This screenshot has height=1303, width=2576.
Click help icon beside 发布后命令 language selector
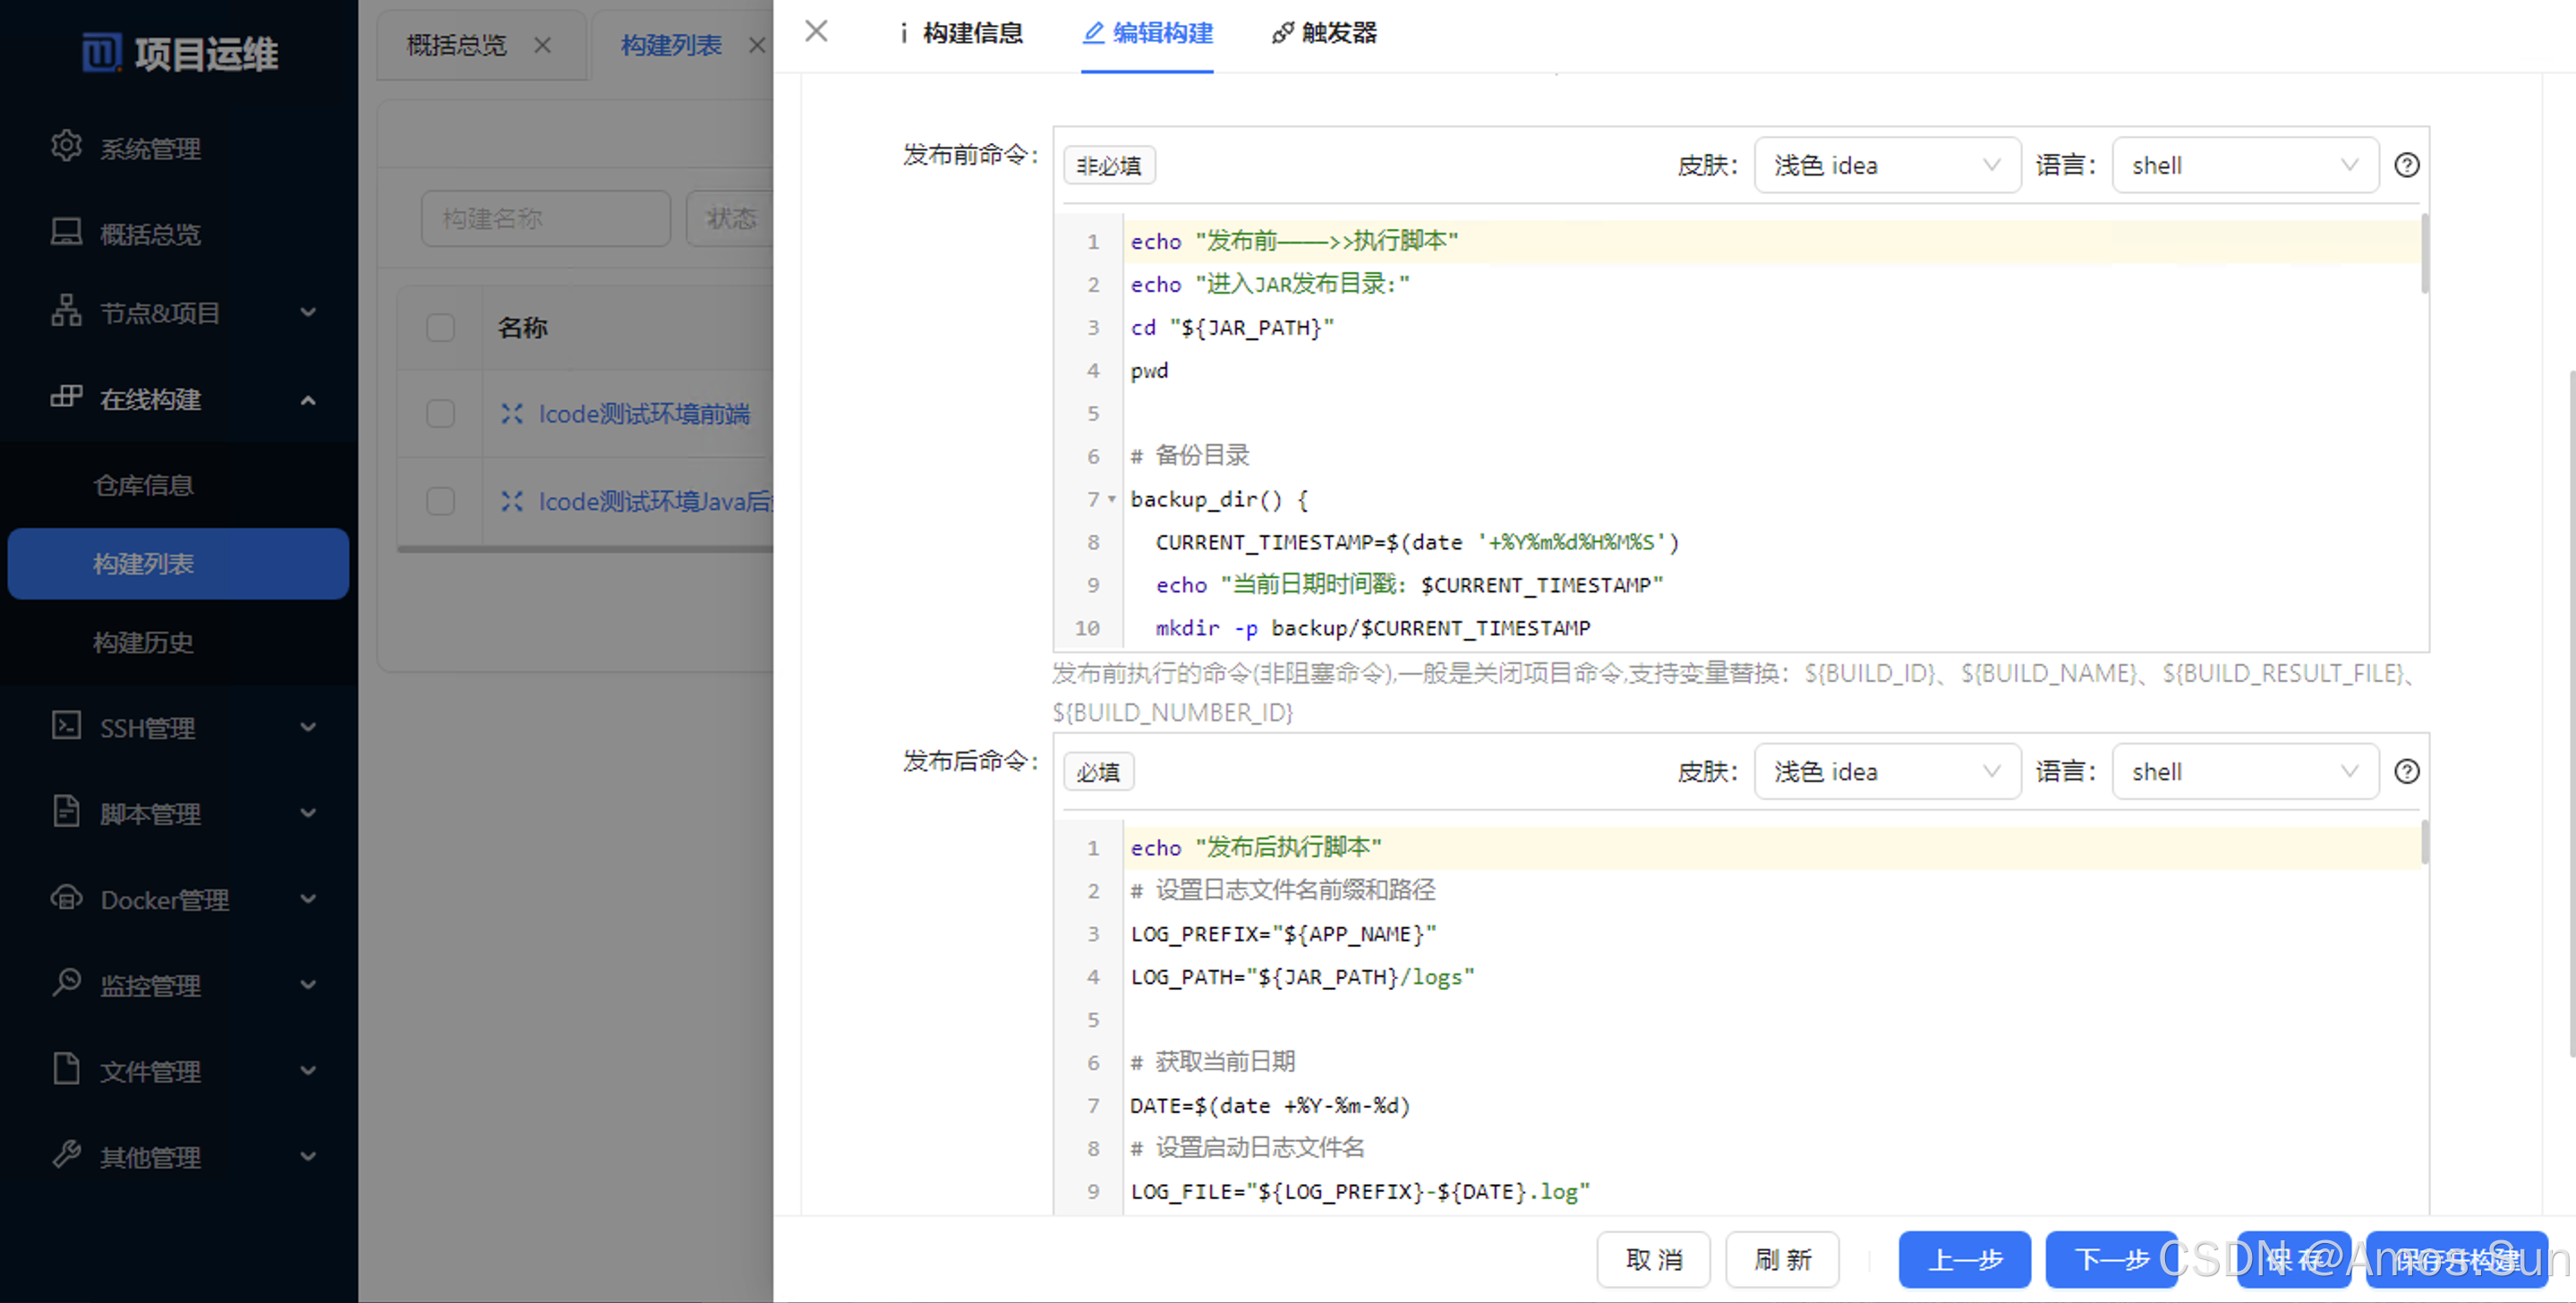tap(2406, 771)
